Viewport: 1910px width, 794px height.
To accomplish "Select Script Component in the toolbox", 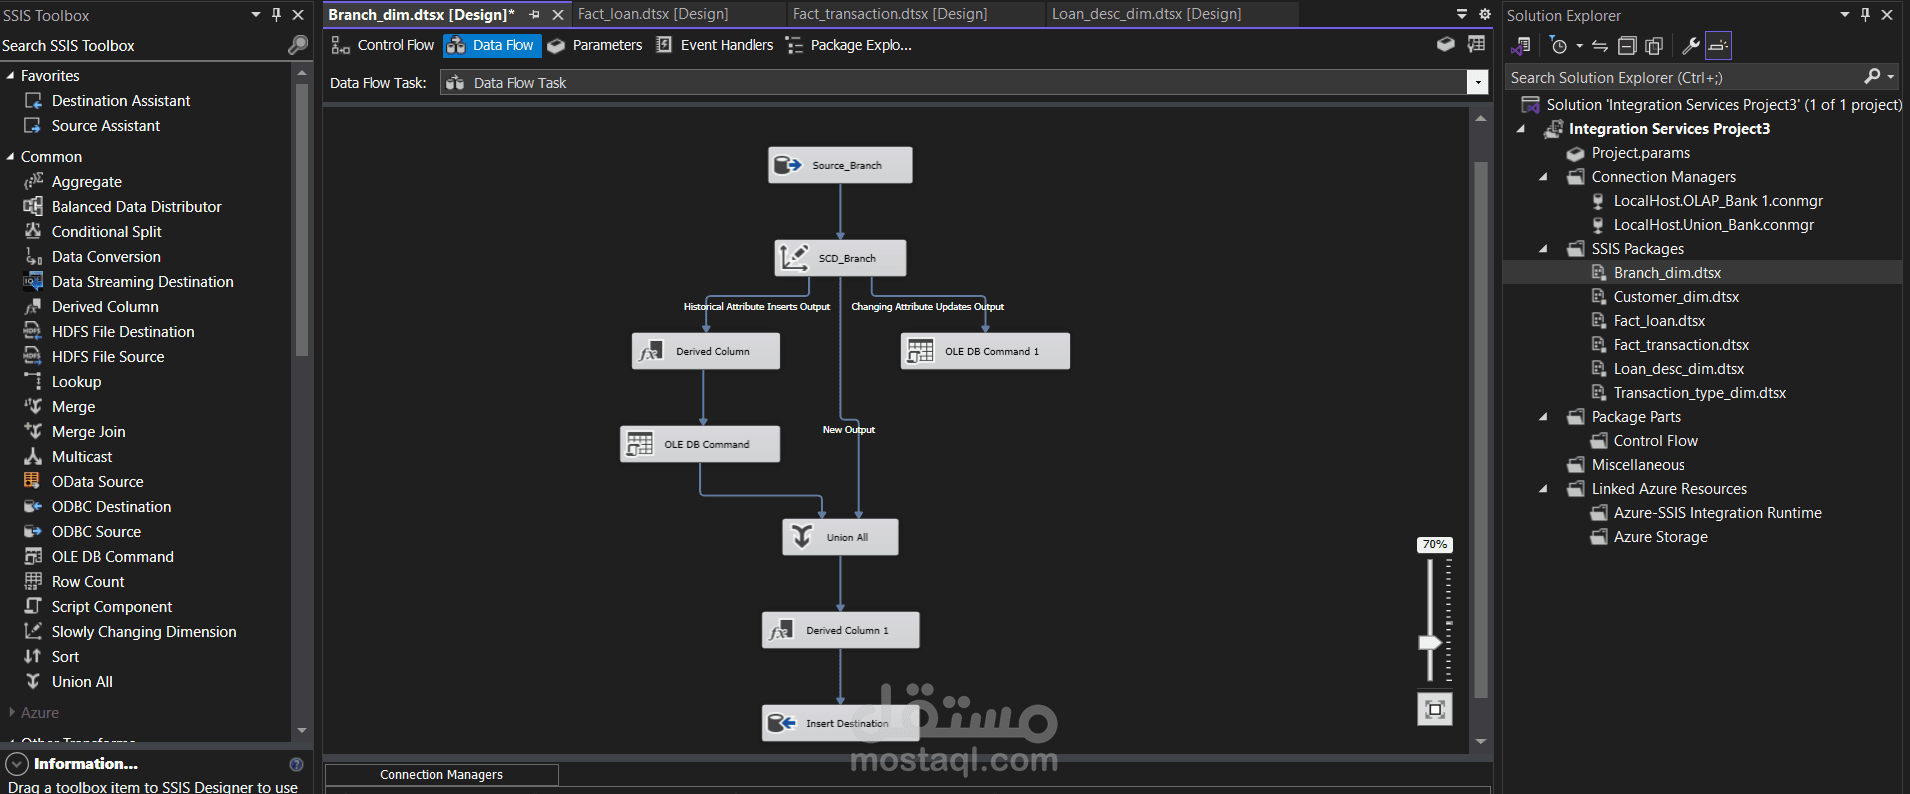I will click(x=112, y=607).
